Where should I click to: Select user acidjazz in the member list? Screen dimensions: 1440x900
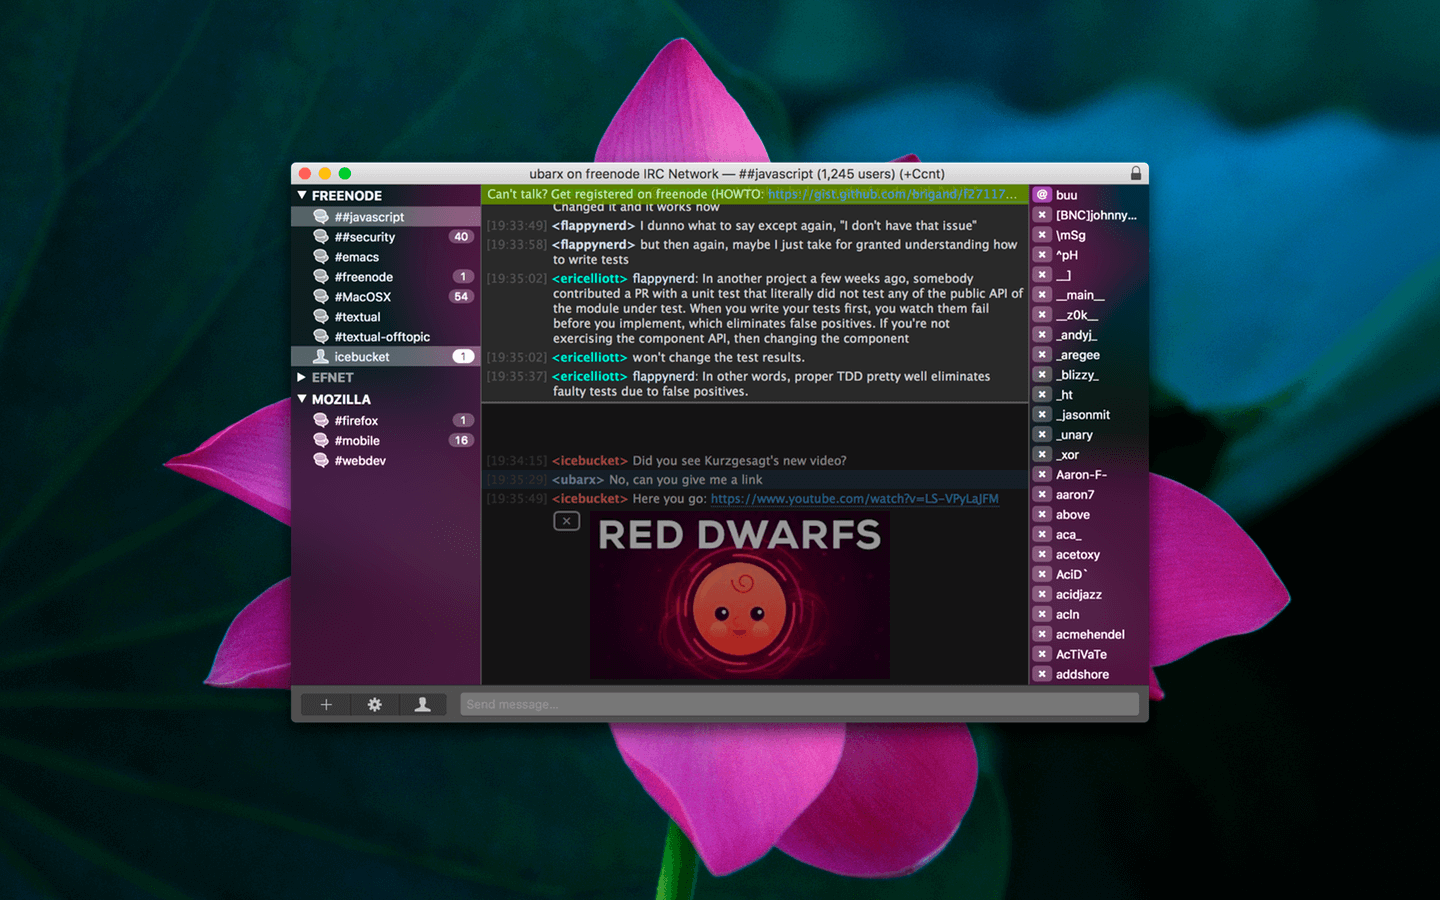pos(1078,595)
